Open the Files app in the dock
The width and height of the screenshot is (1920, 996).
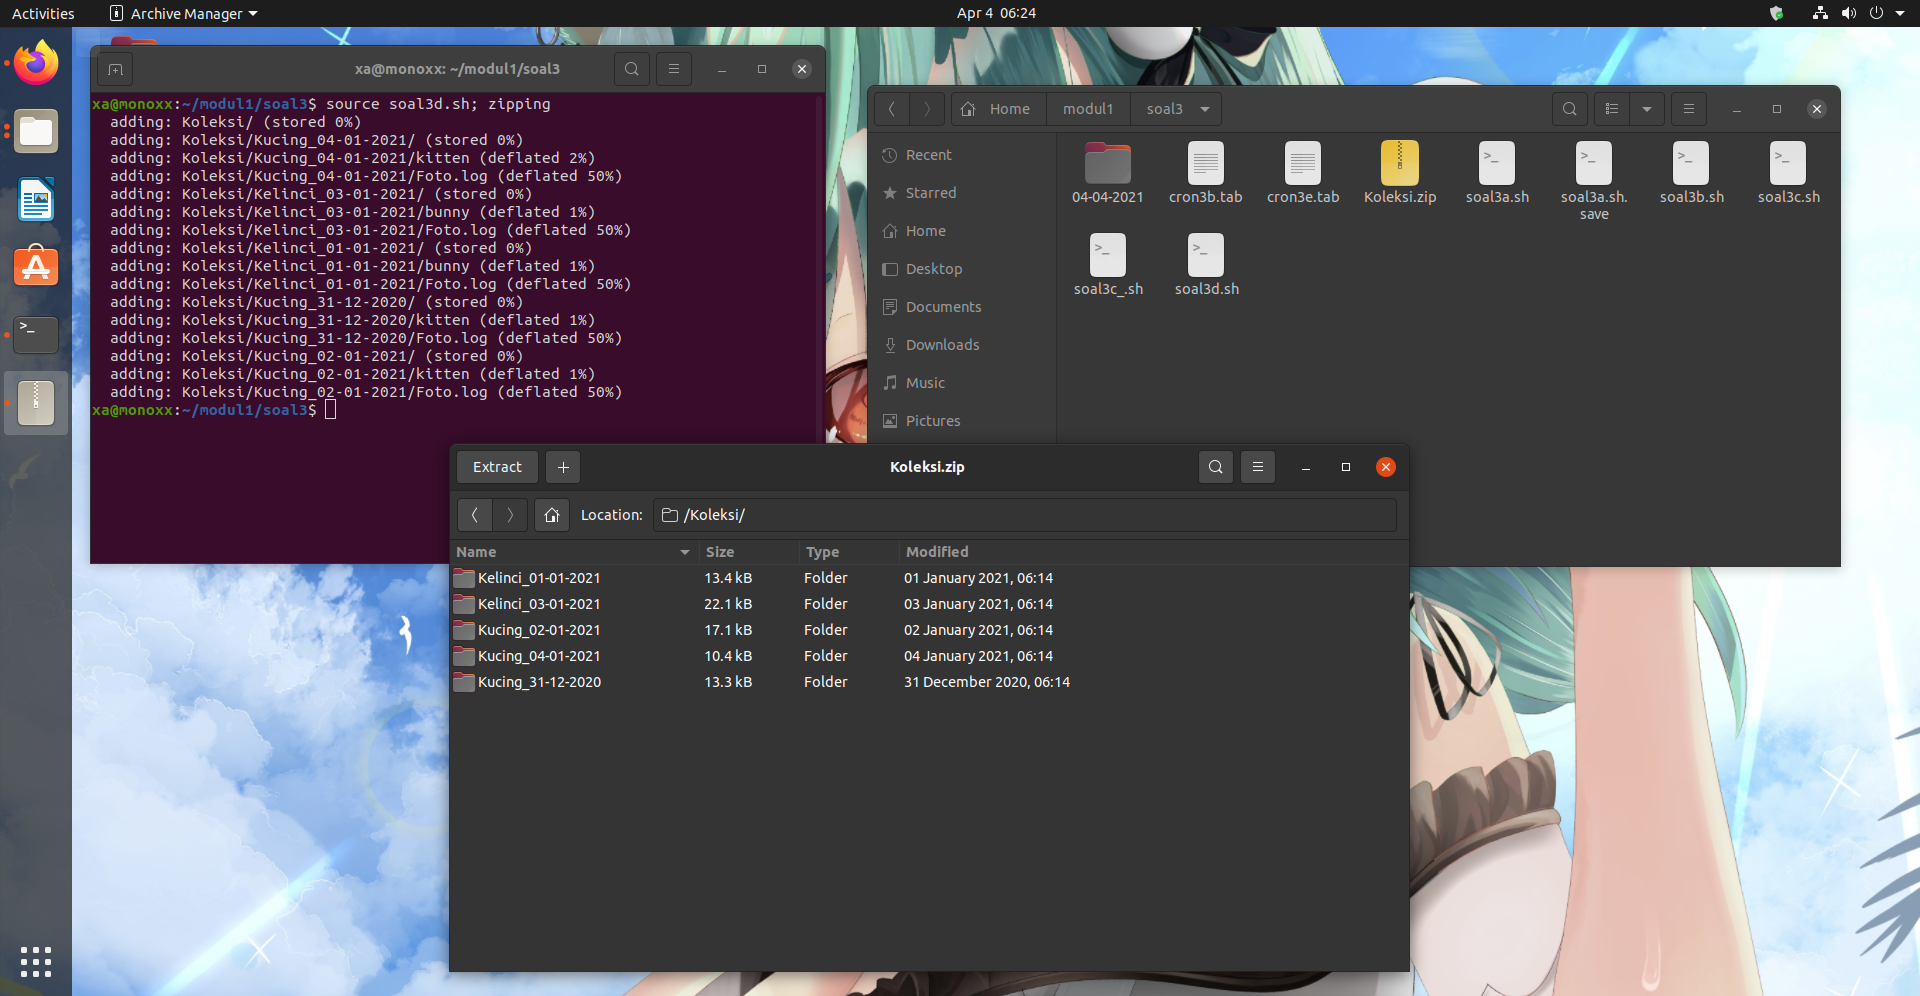[x=36, y=132]
